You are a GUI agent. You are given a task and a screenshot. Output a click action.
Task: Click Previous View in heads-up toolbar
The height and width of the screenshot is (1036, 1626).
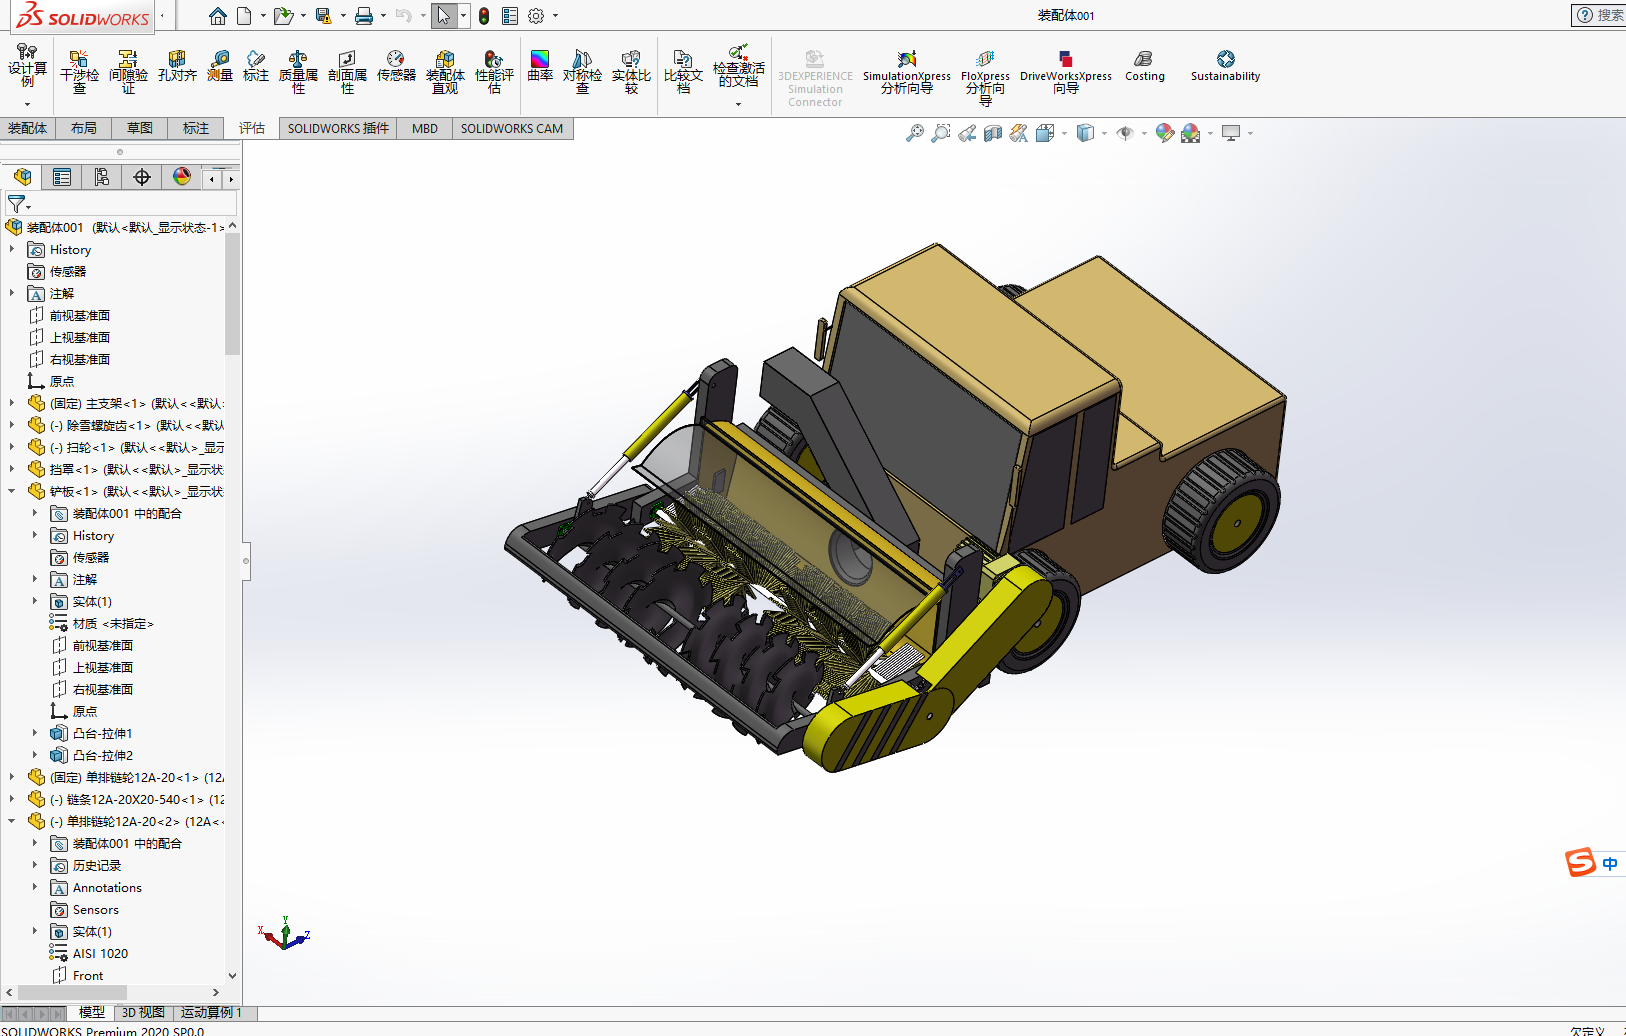[x=967, y=133]
